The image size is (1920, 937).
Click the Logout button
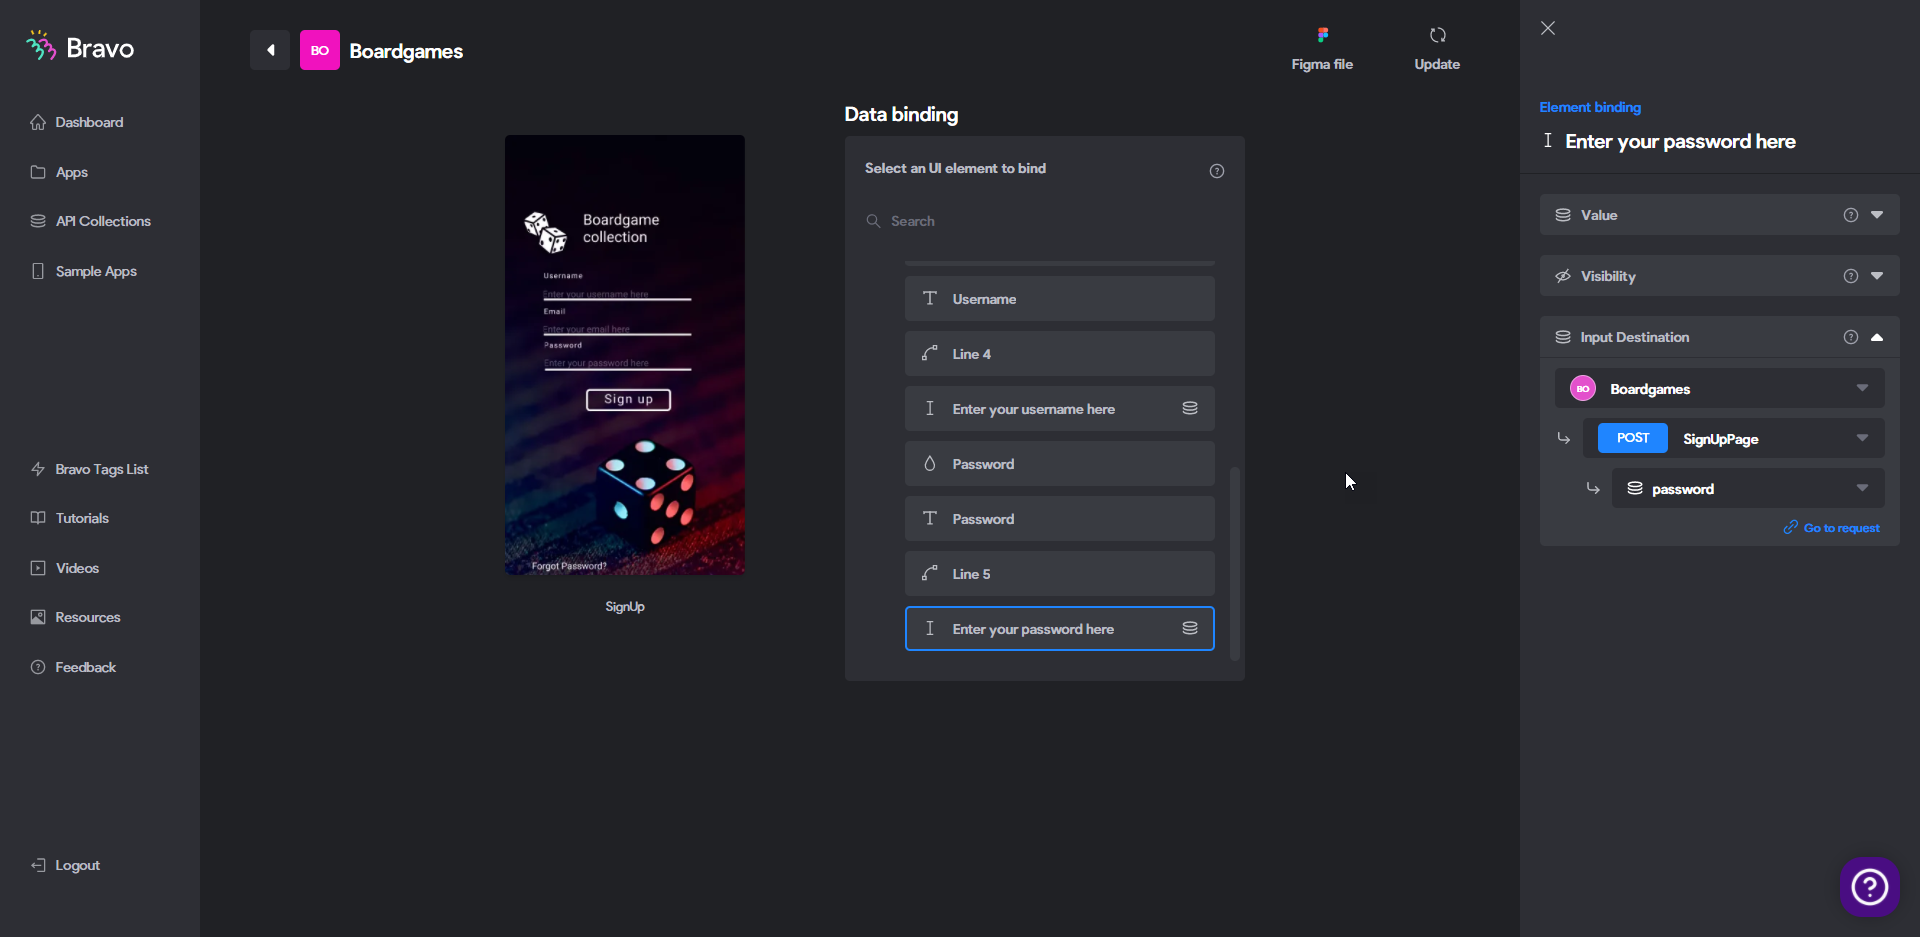click(x=65, y=865)
